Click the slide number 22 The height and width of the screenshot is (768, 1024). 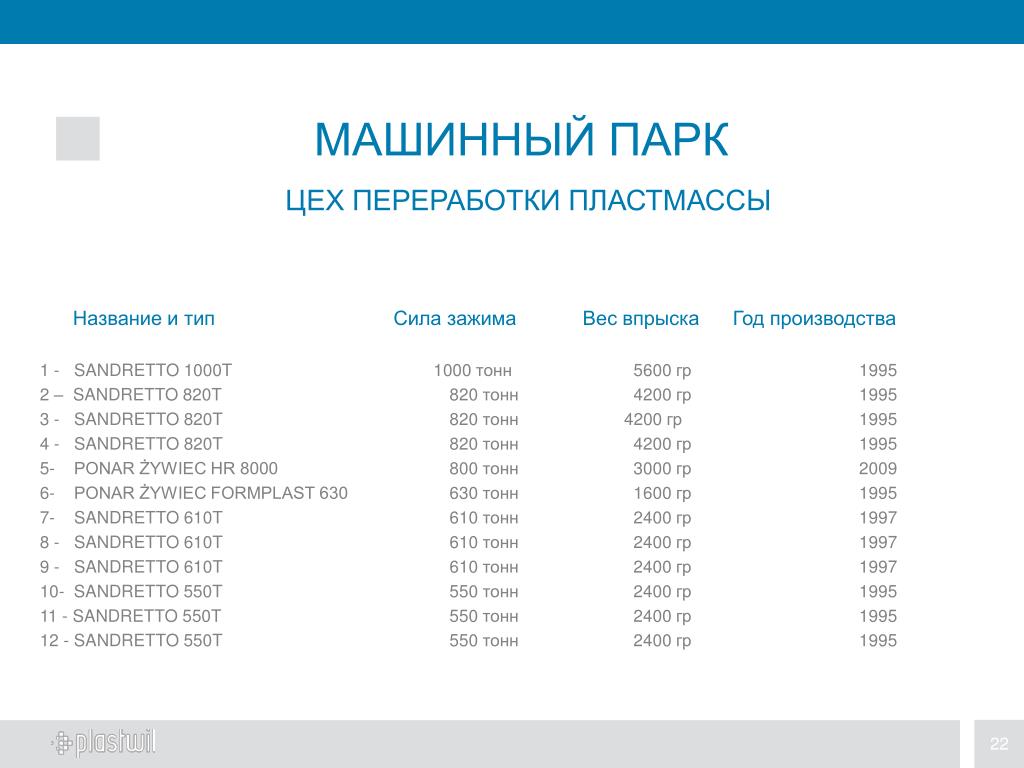click(999, 744)
